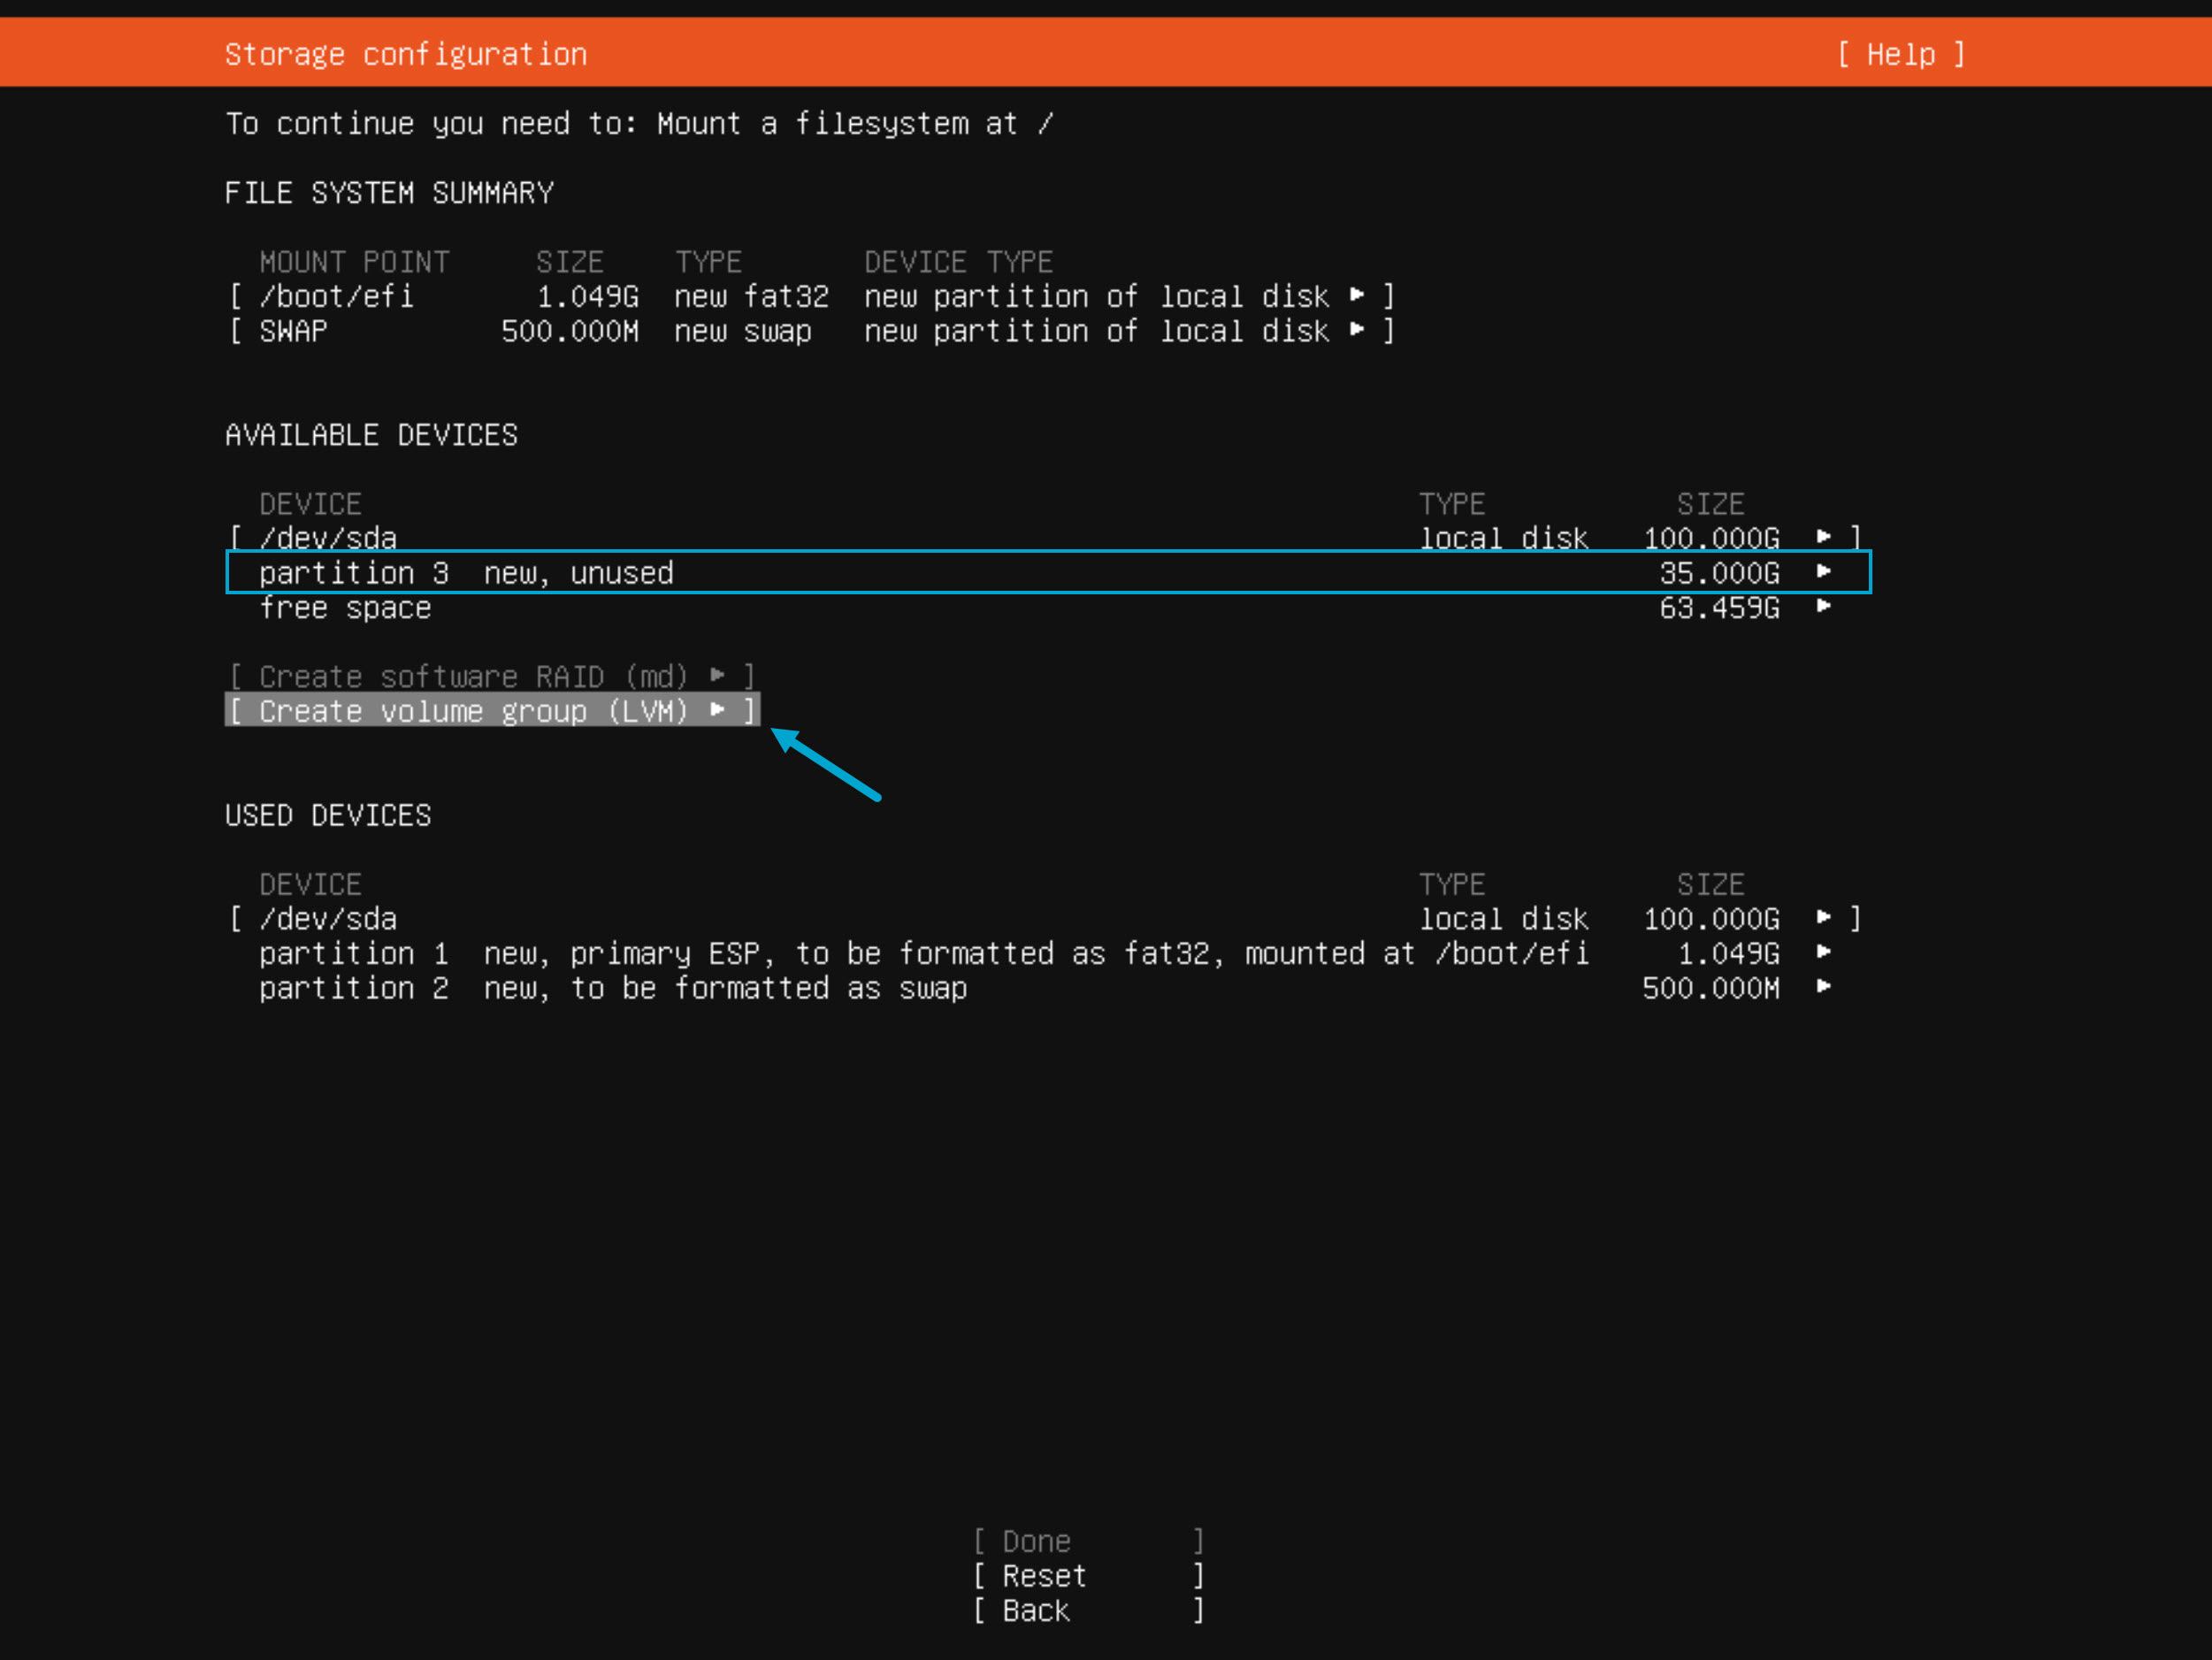
Task: Click arrow next to free space 63.459G
Action: coord(1823,607)
